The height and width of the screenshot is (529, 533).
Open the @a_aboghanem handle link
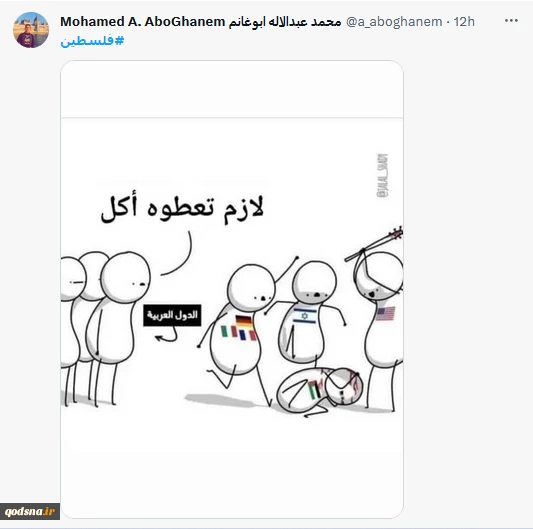coord(394,22)
